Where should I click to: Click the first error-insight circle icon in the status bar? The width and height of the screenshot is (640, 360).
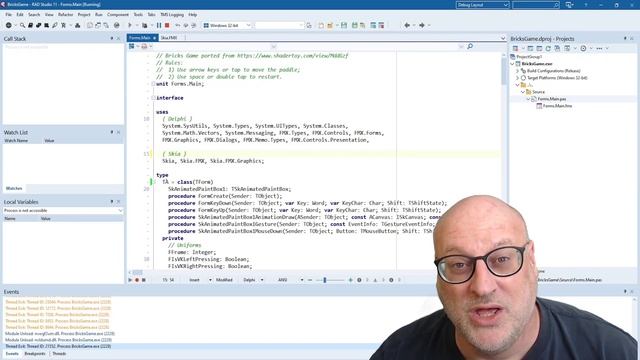click(x=359, y=280)
